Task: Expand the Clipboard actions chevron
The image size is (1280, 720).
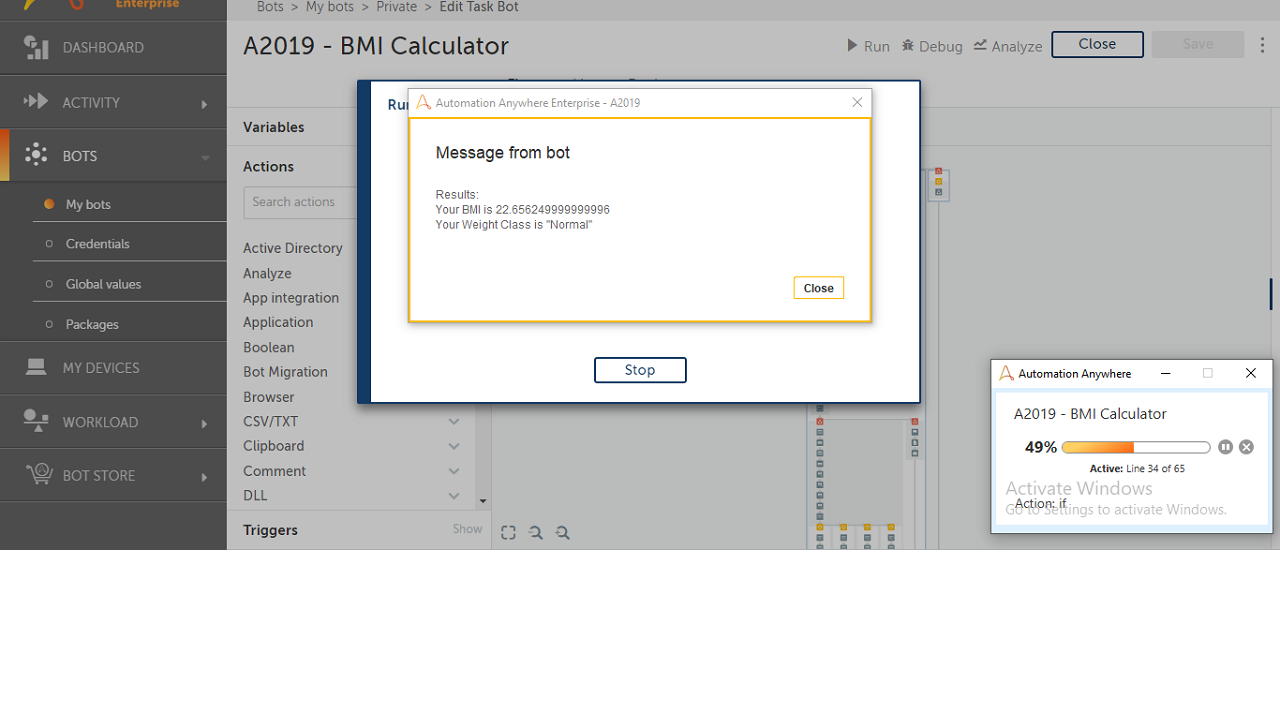Action: (454, 446)
